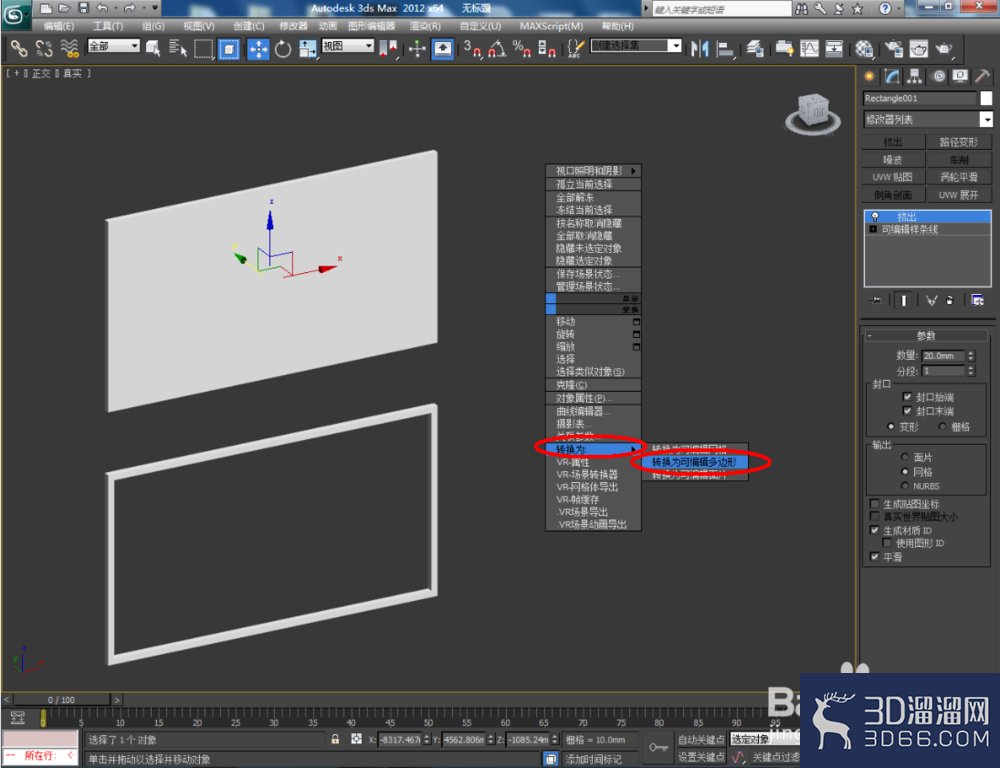
Task: Expand 视口照明和阴影 submenu
Action: tap(593, 171)
